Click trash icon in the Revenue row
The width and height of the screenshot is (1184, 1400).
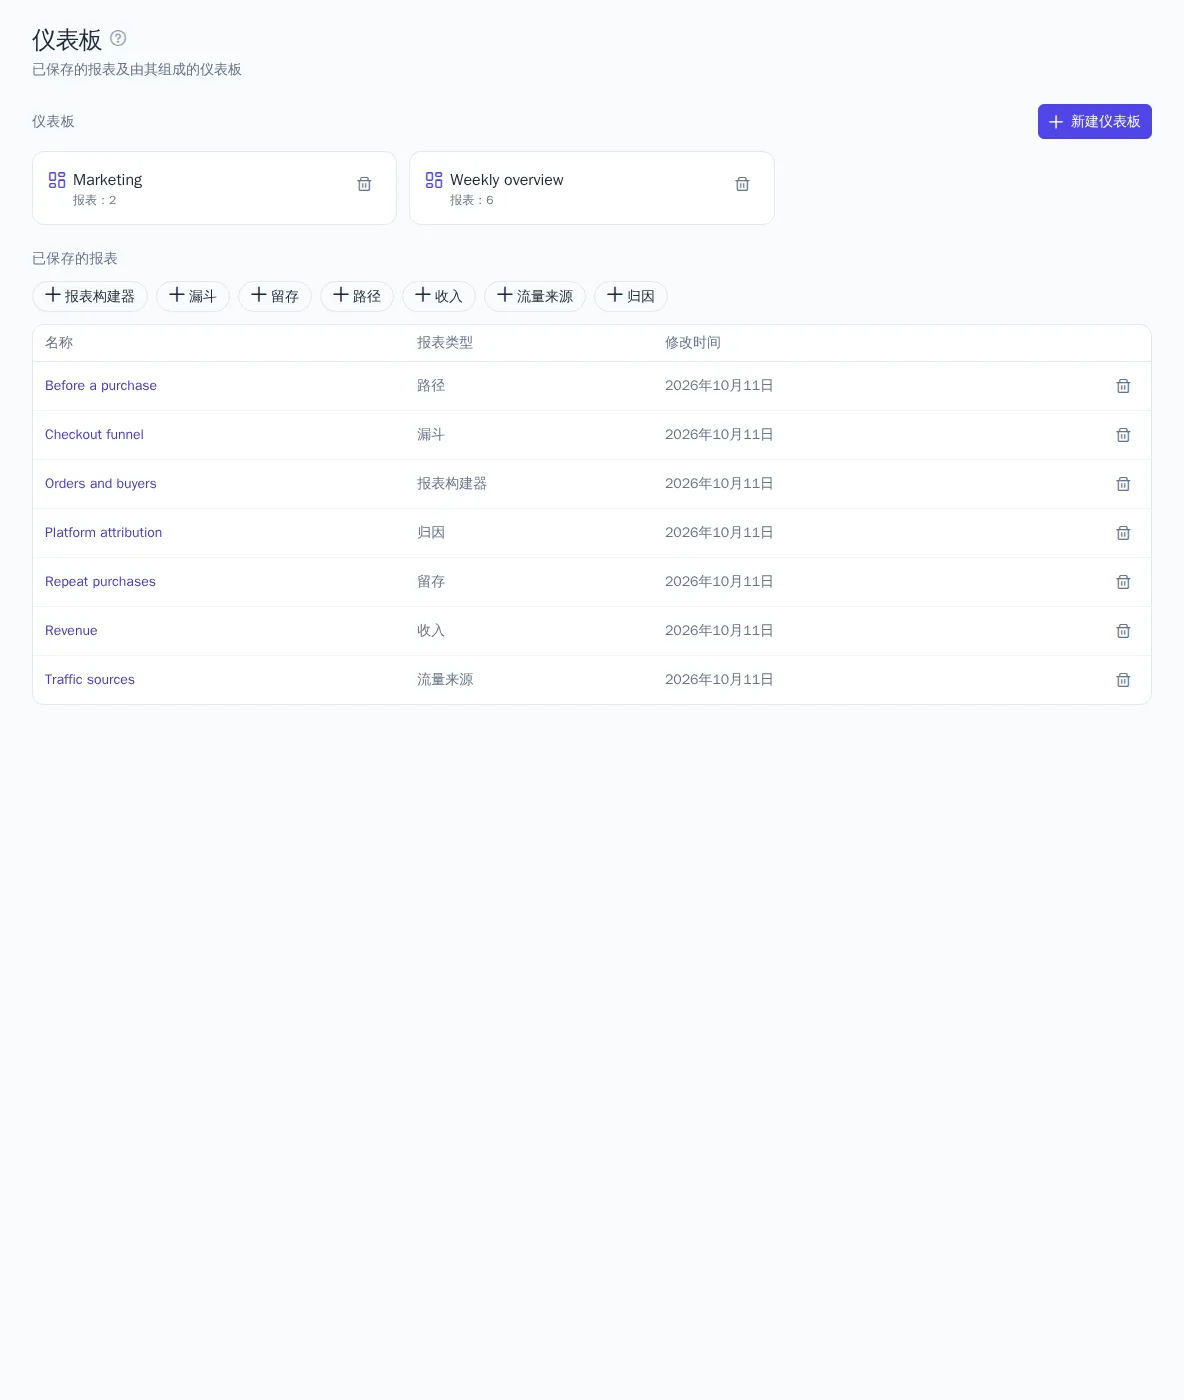pyautogui.click(x=1123, y=631)
